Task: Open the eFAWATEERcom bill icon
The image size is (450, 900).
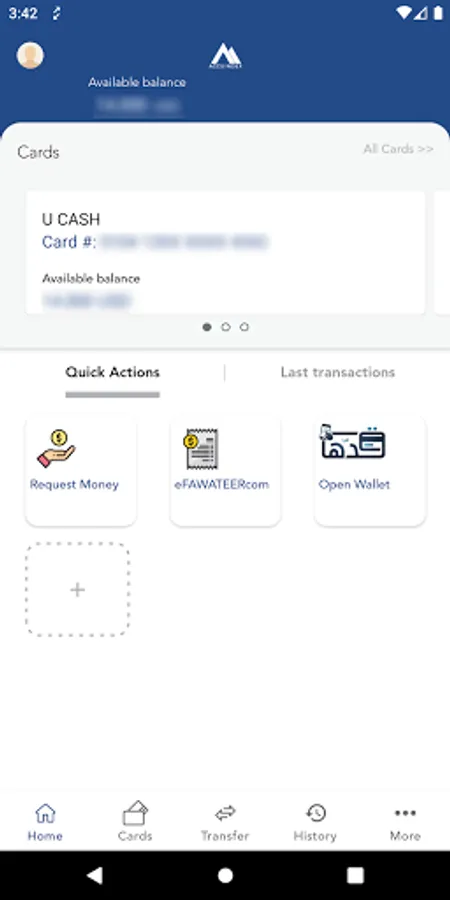Action: (x=201, y=448)
